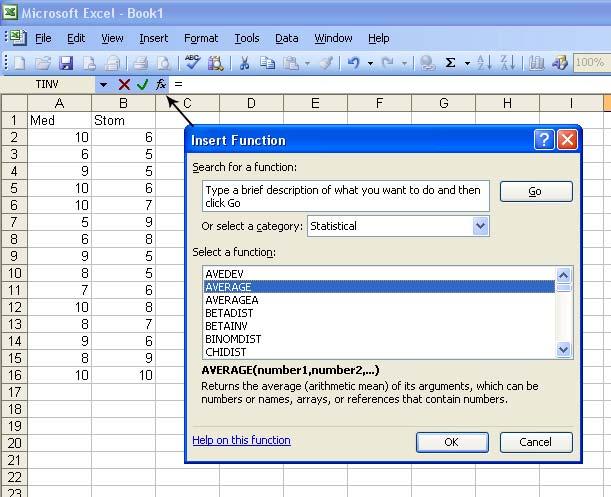Select column A header
611x497 pixels.
[x=59, y=103]
